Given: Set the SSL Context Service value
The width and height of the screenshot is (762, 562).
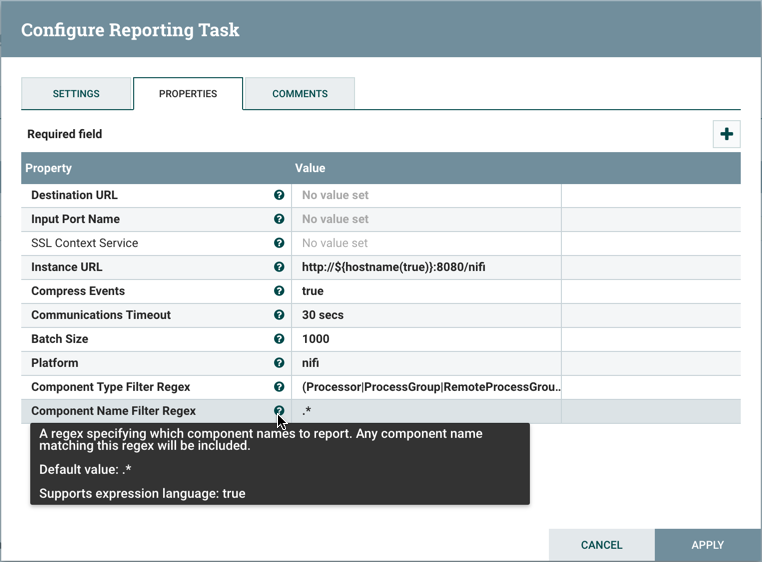Looking at the screenshot, I should click(425, 244).
